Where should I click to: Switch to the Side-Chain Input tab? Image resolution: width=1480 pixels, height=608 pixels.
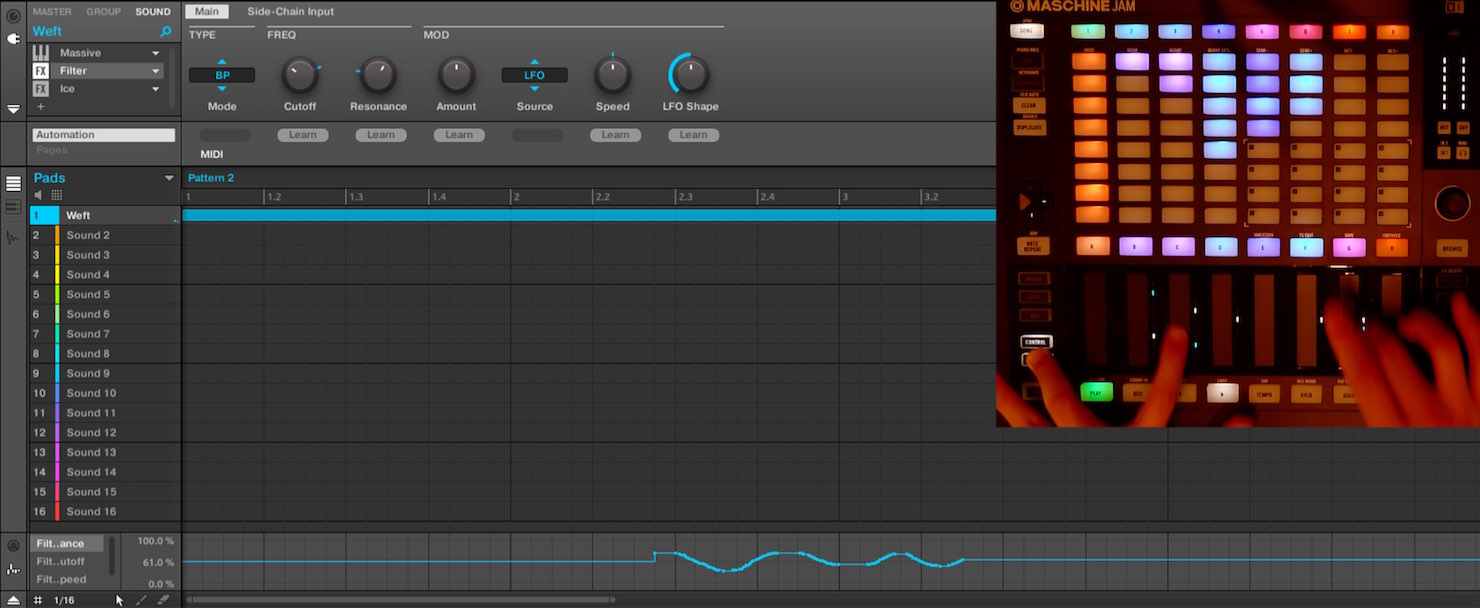pos(291,12)
